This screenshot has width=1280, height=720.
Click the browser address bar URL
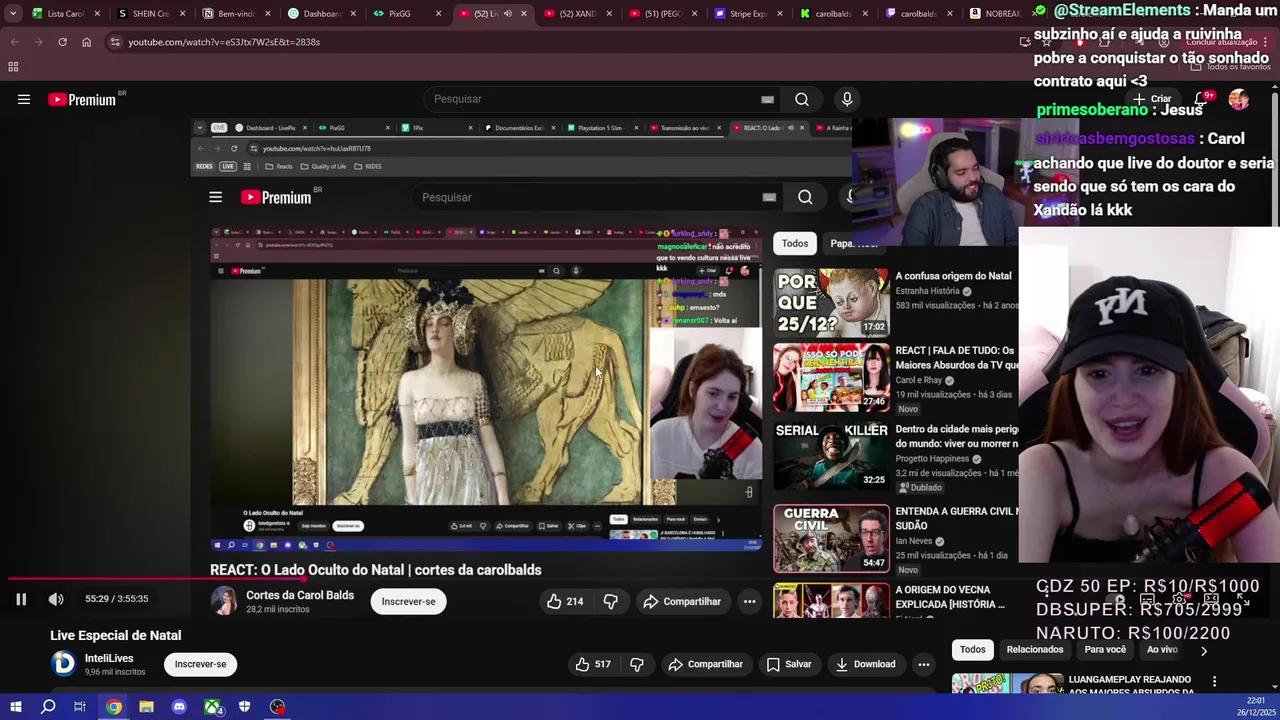pyautogui.click(x=224, y=42)
